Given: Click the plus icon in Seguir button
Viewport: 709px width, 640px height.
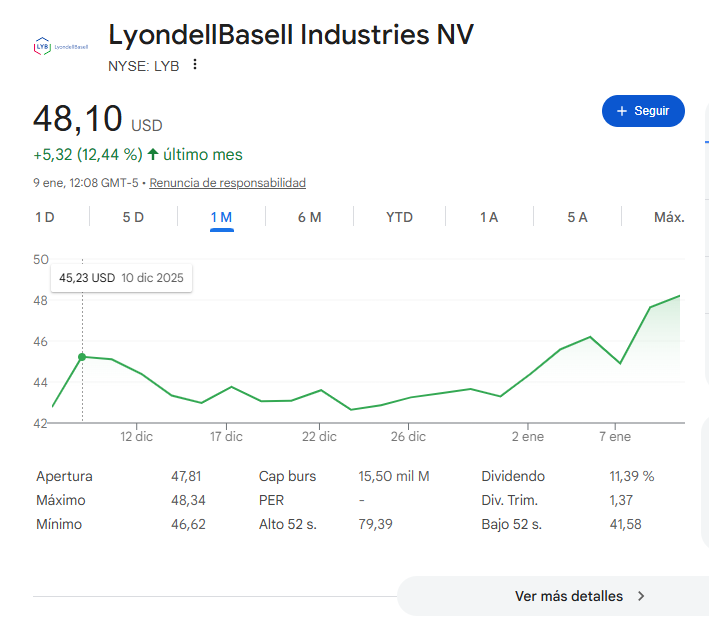Looking at the screenshot, I should (x=621, y=111).
